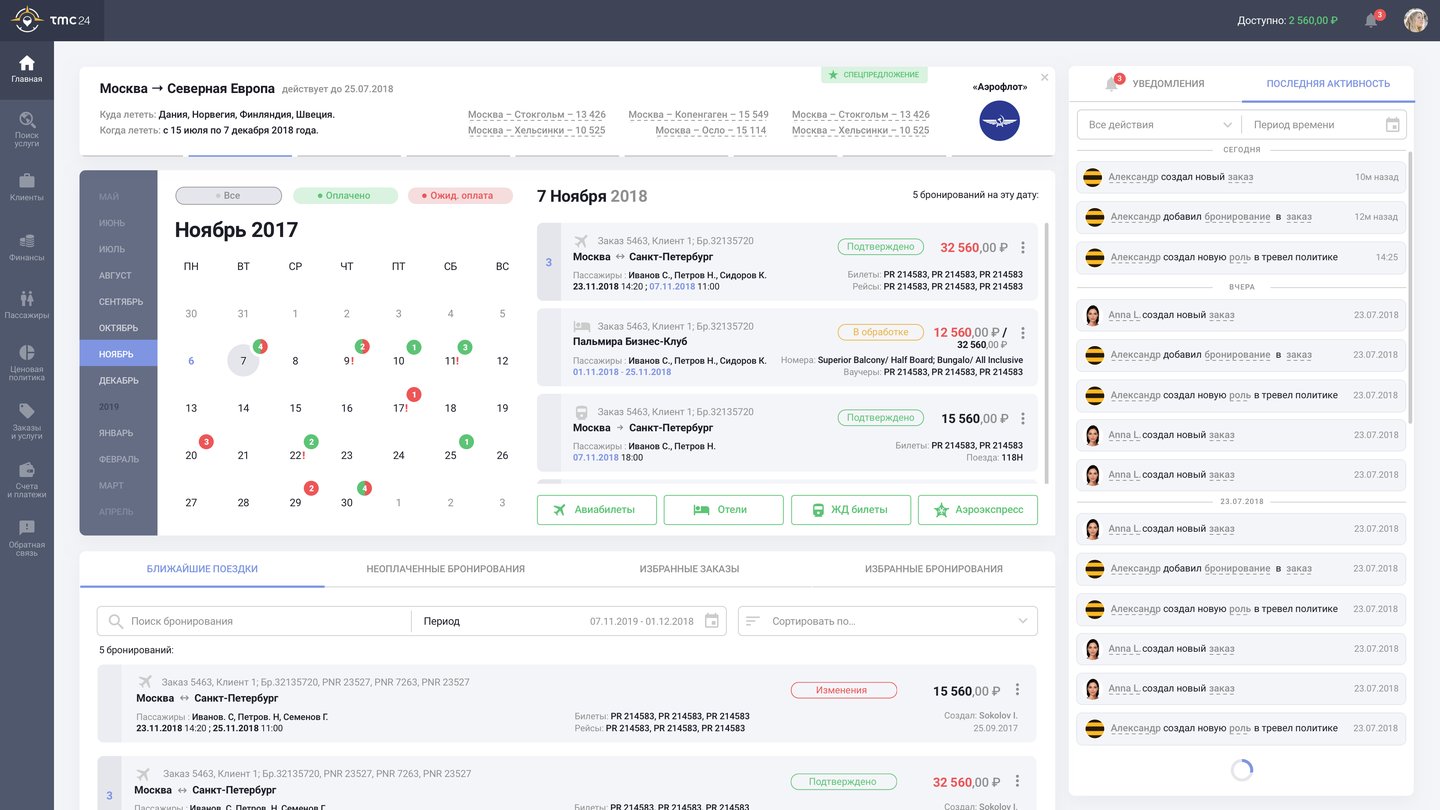Switch to the Уведомления tab
The height and width of the screenshot is (810, 1440).
point(1155,84)
